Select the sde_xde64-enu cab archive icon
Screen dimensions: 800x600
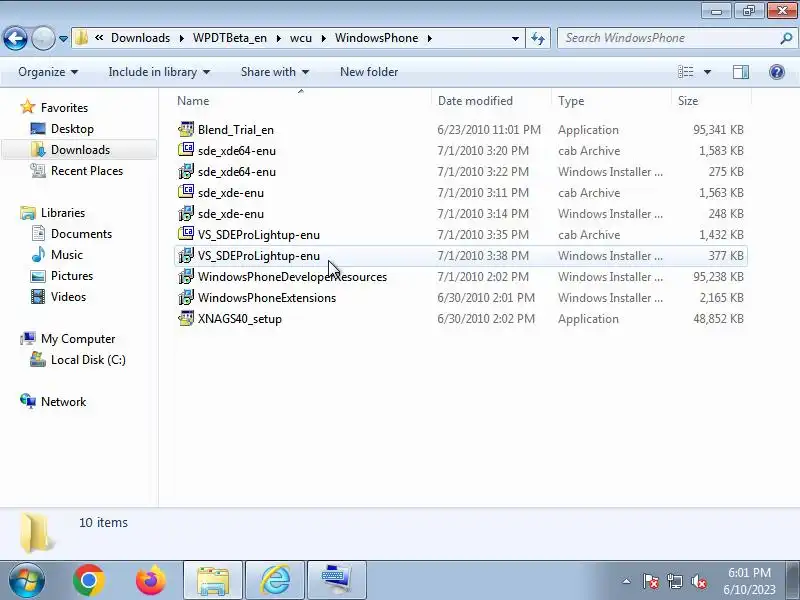(186, 151)
